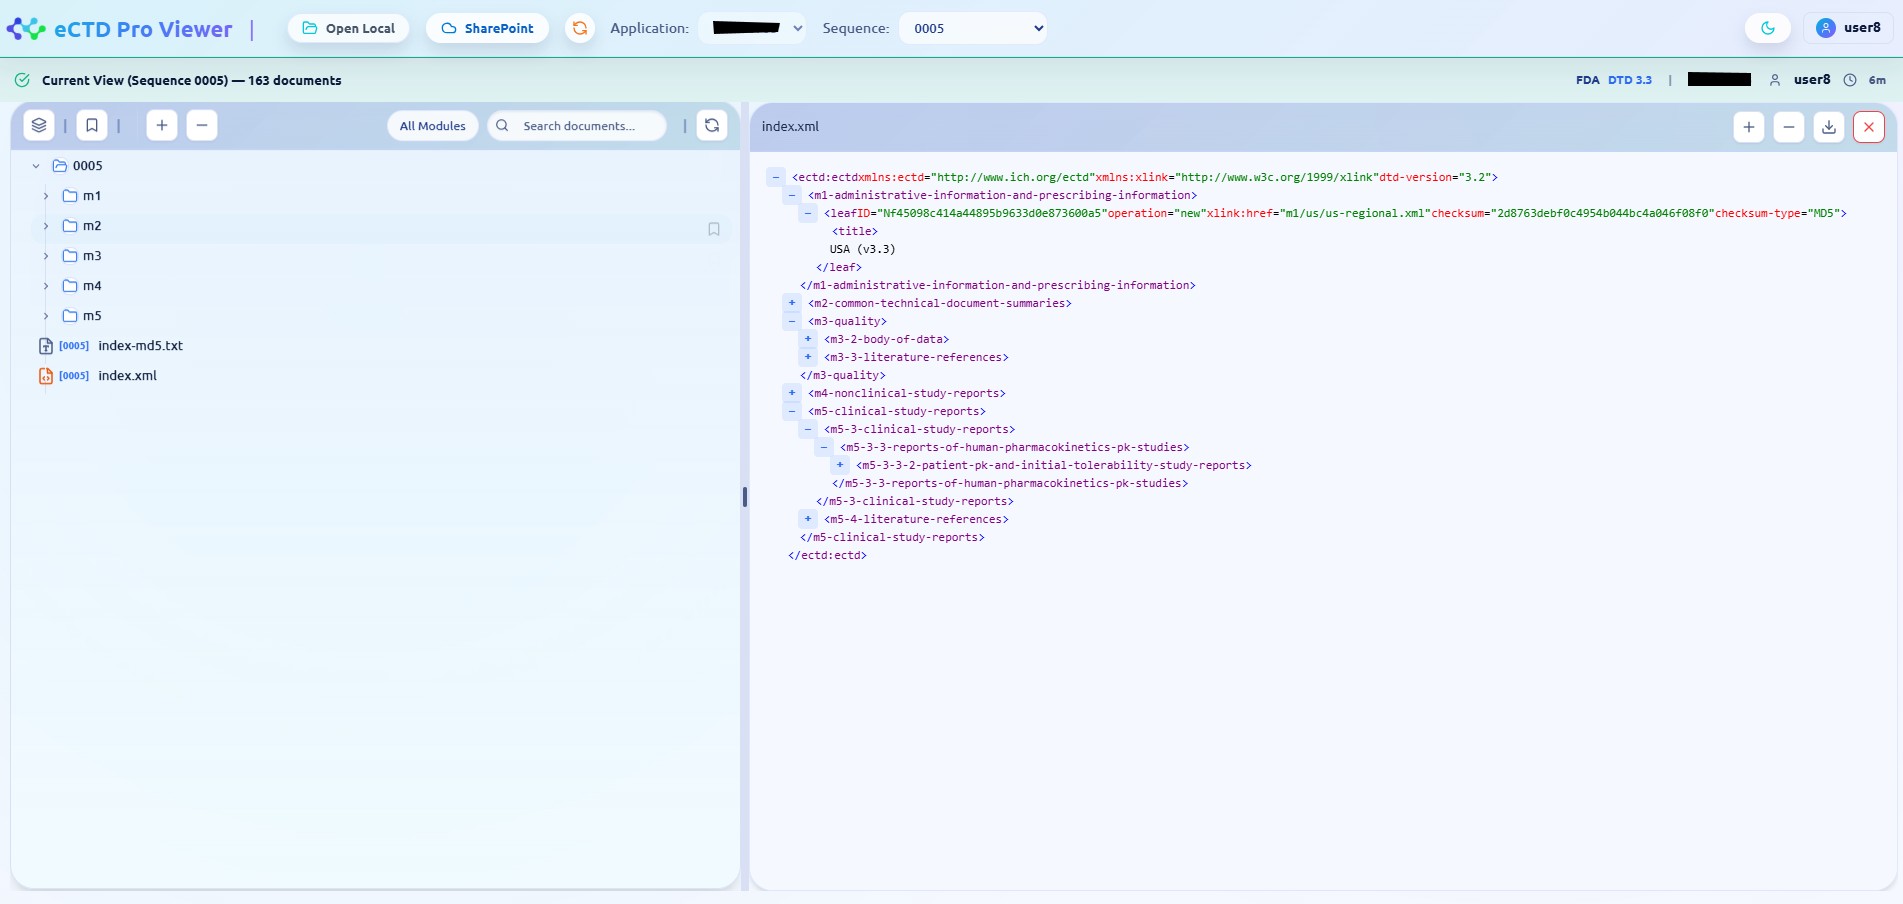Click the bookmarks icon in tree toolbar
1903x904 pixels.
[92, 125]
